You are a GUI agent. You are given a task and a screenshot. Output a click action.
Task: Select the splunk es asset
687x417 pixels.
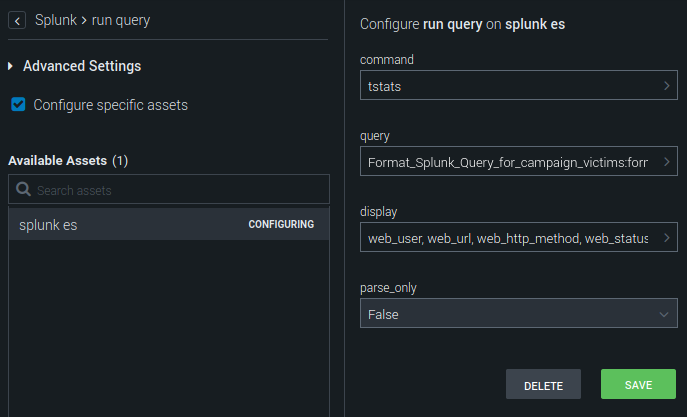point(49,225)
